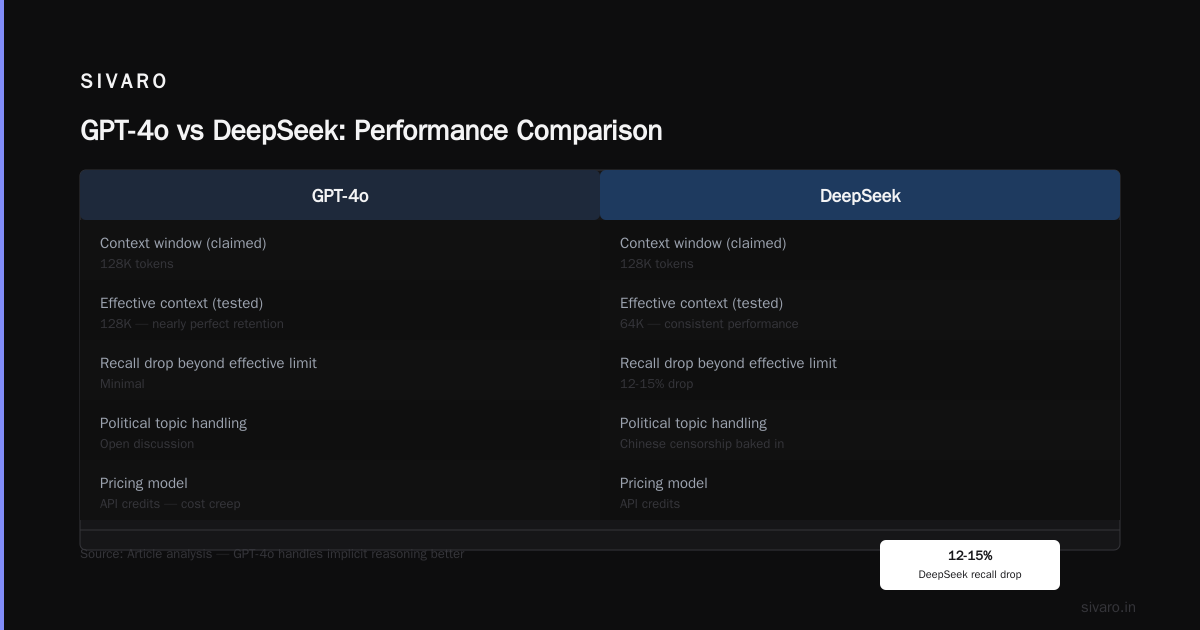Select the GPT-4o column header
The width and height of the screenshot is (1200, 630).
(x=340, y=195)
